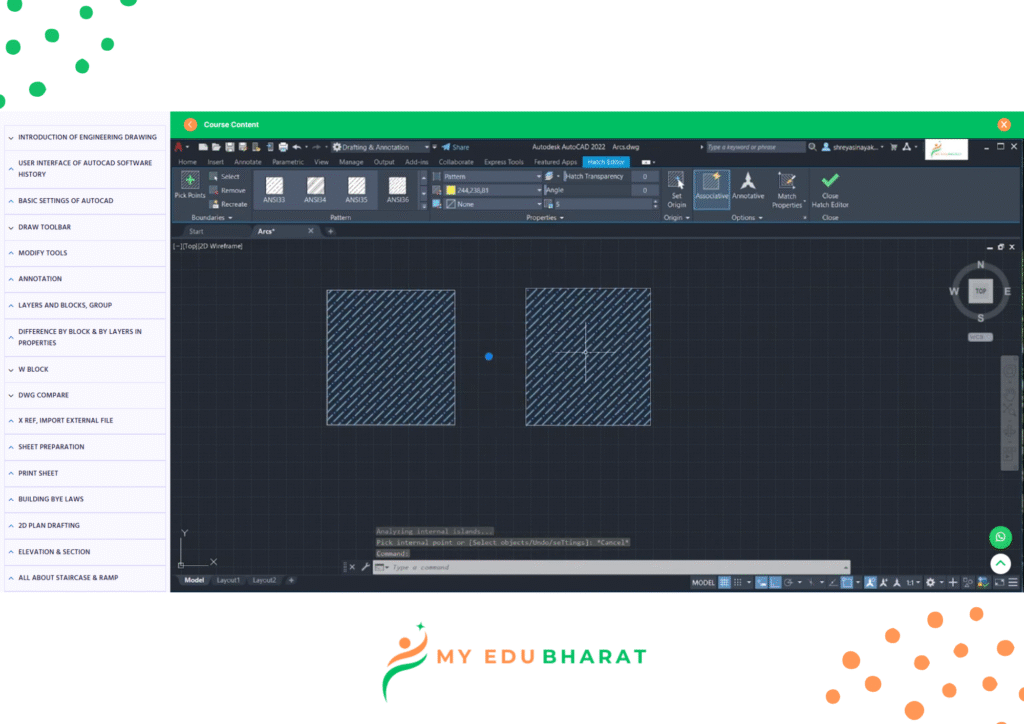Screen dimensions: 1024x724
Task: Click the Pick Points hatch boundary icon
Action: pyautogui.click(x=190, y=182)
